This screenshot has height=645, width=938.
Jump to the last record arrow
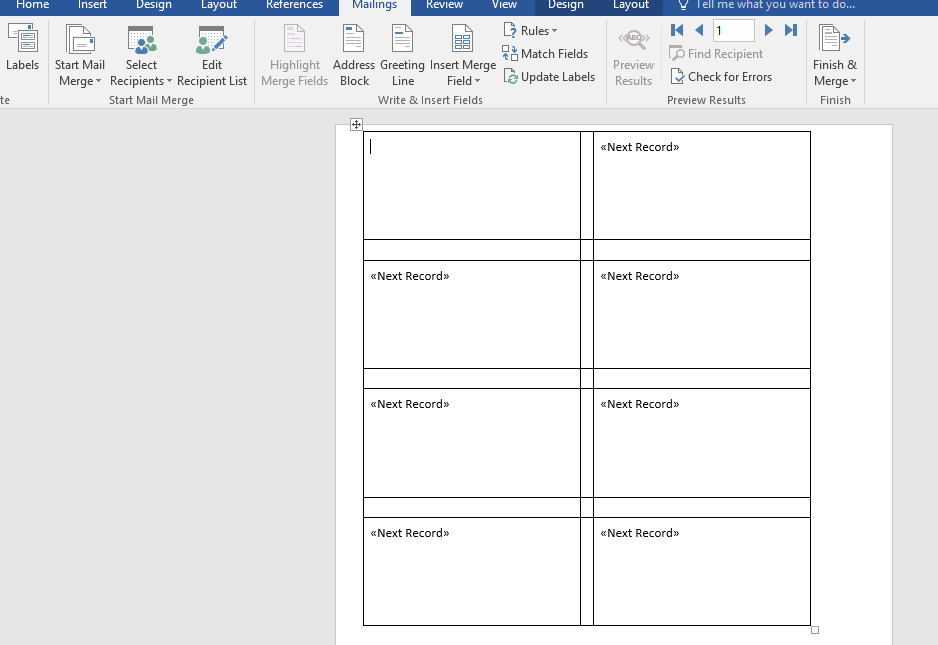pyautogui.click(x=791, y=30)
